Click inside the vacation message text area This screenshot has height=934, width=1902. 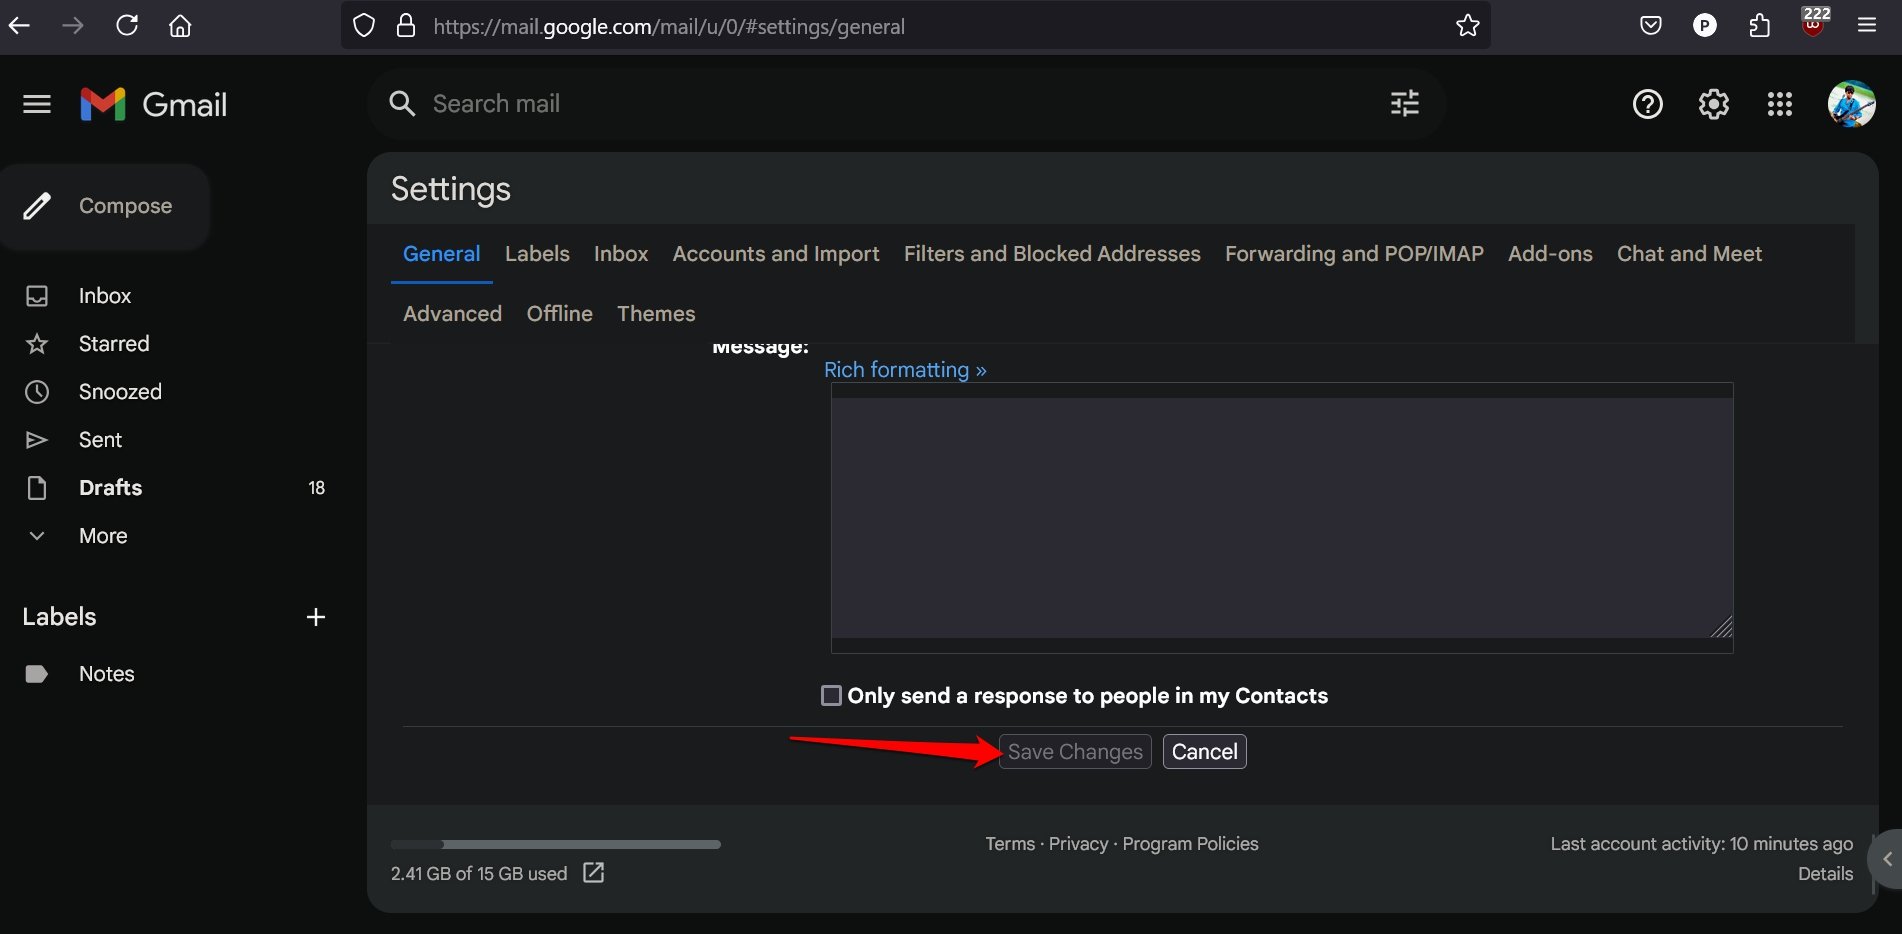1282,518
